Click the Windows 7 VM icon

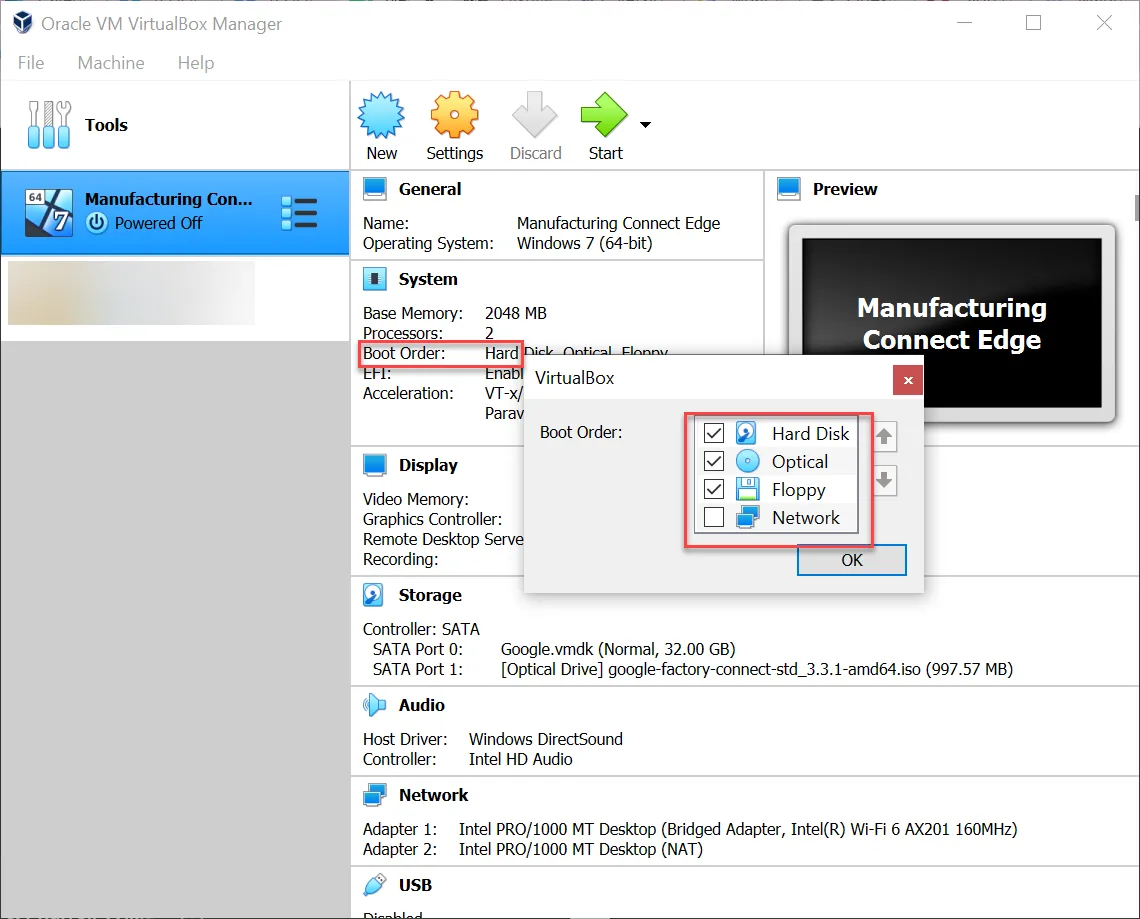click(49, 213)
